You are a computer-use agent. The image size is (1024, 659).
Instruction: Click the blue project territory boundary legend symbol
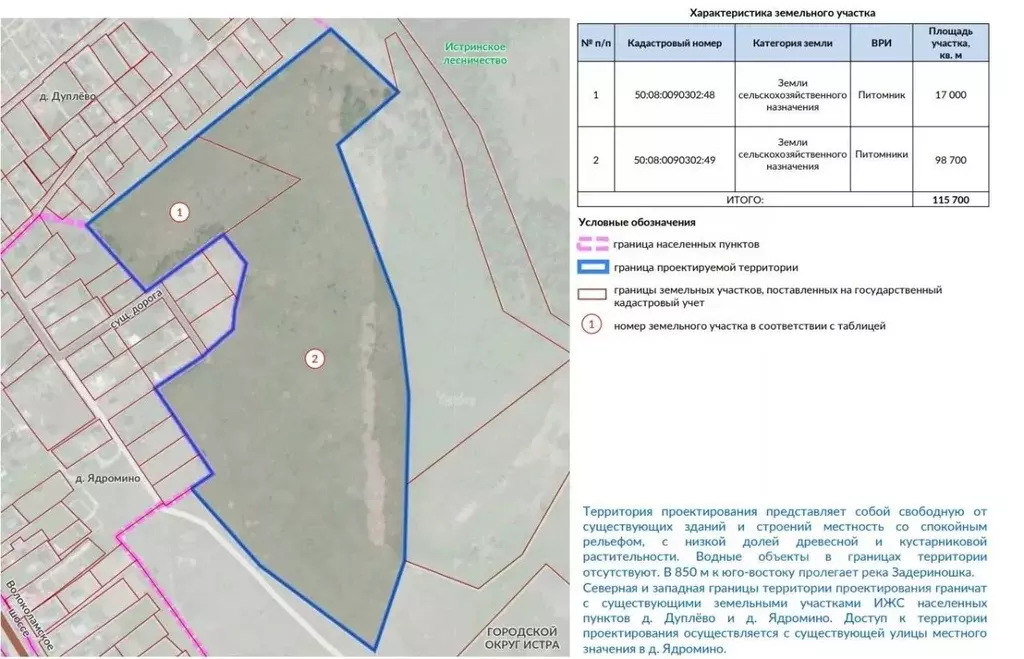(593, 267)
